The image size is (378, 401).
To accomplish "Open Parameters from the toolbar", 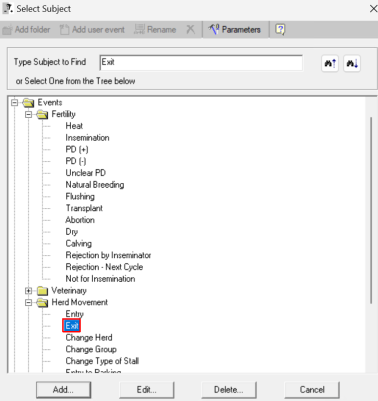I will point(234,30).
